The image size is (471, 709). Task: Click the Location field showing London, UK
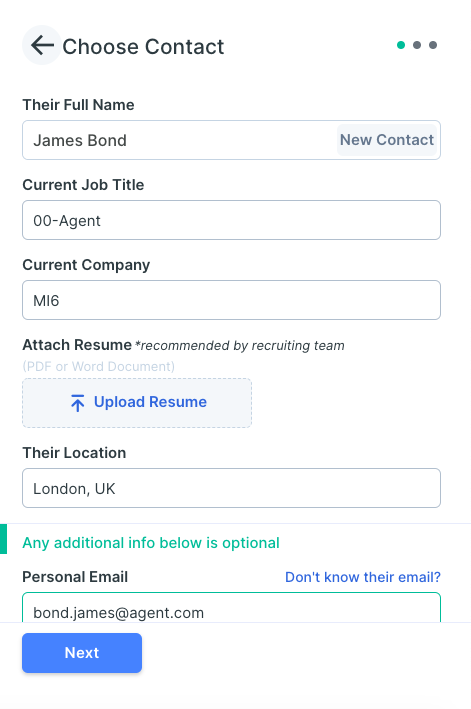231,488
